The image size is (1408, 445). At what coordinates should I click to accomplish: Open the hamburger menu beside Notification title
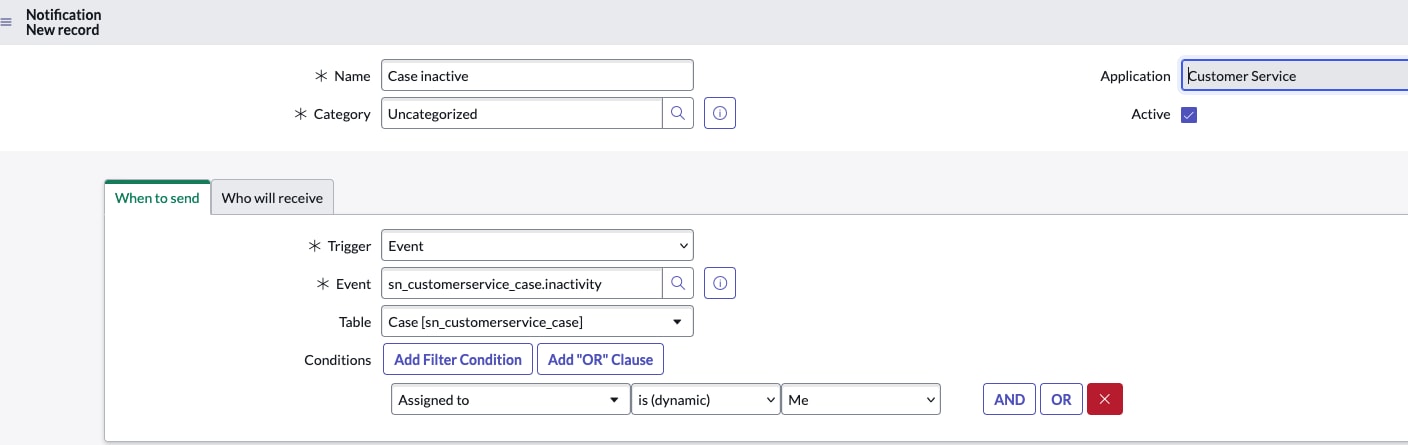[x=7, y=22]
